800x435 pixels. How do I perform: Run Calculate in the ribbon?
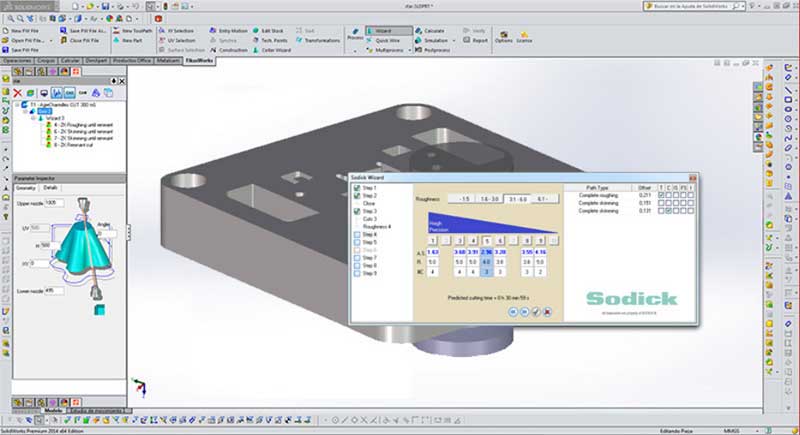click(x=430, y=31)
